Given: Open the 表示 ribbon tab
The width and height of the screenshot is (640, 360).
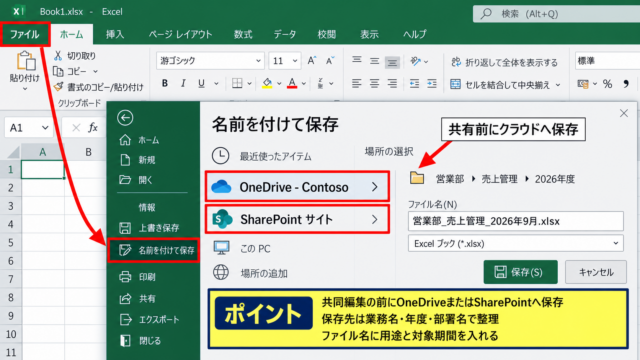Looking at the screenshot, I should pyautogui.click(x=369, y=34).
